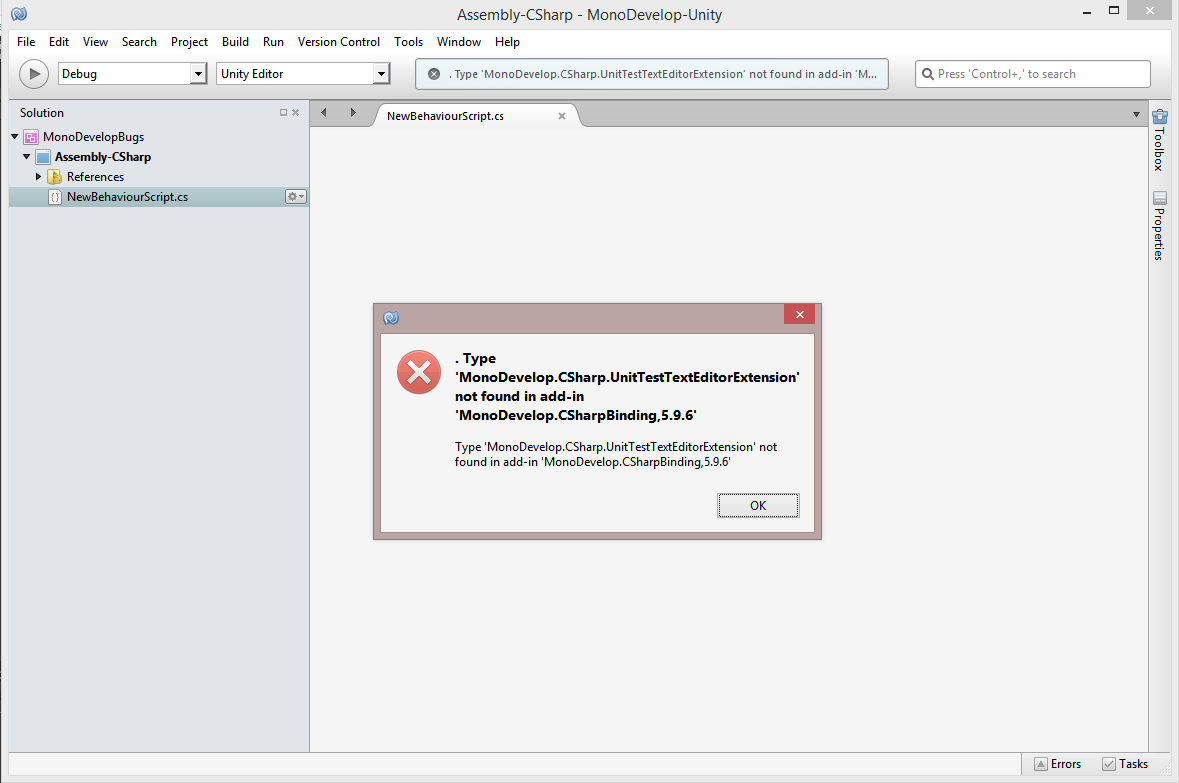Collapse the MonoDevelopBugs solution node
The image size is (1179, 783).
tap(14, 136)
